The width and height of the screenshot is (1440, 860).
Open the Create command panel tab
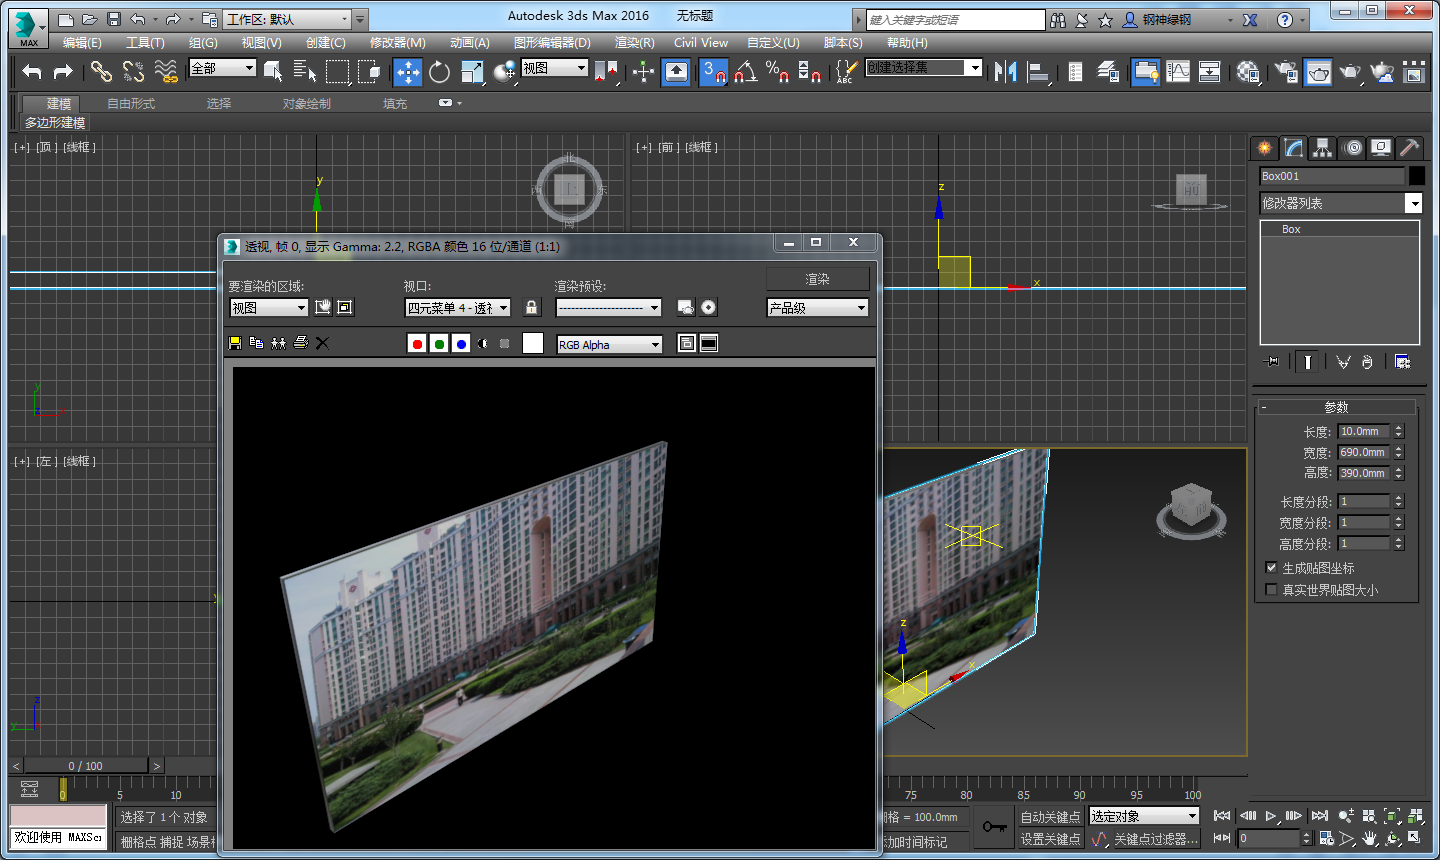pyautogui.click(x=1265, y=148)
